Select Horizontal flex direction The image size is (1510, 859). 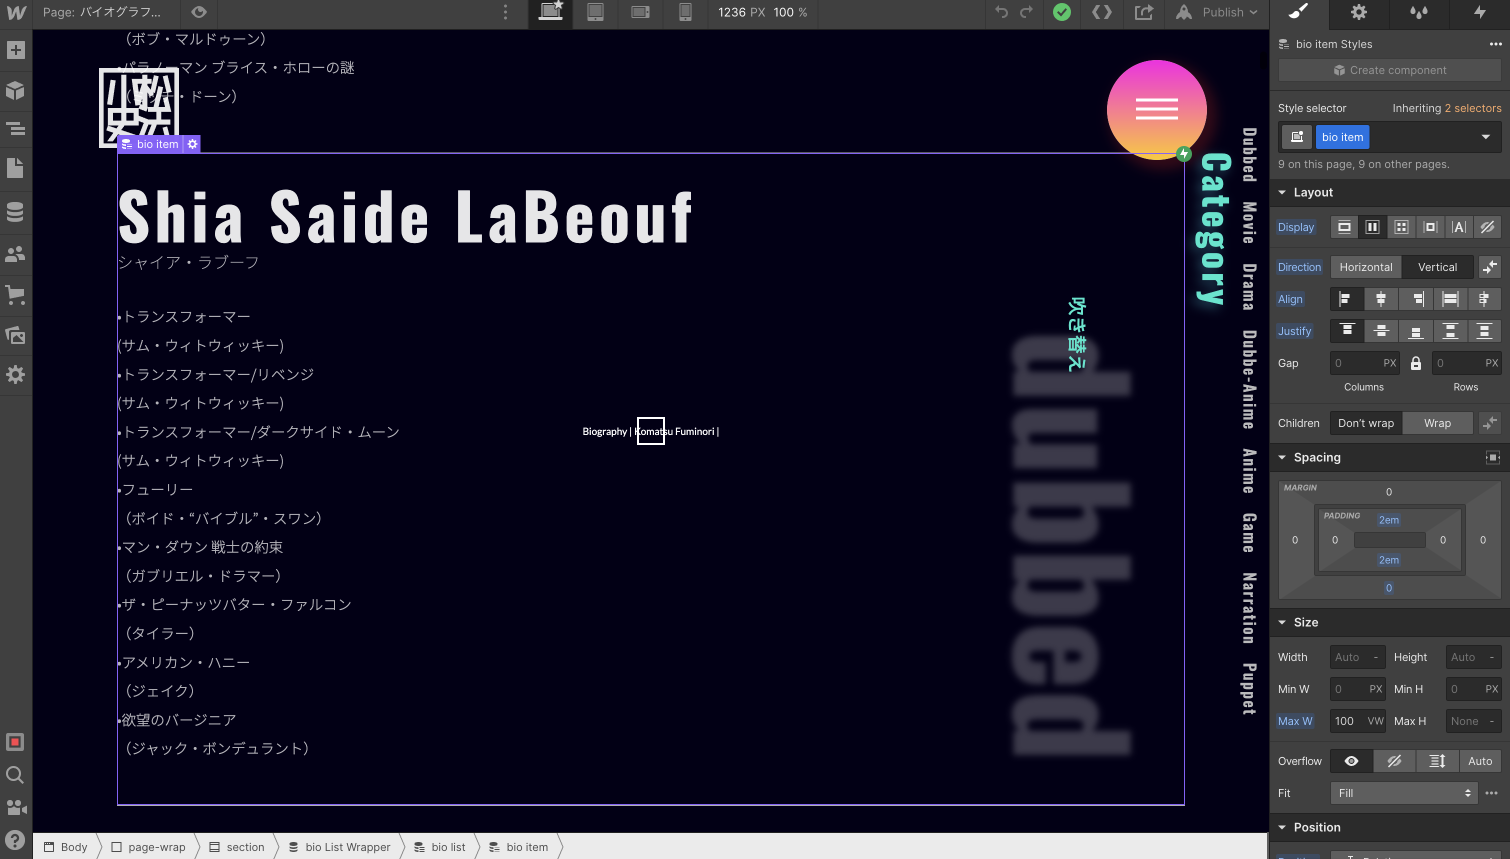1366,267
